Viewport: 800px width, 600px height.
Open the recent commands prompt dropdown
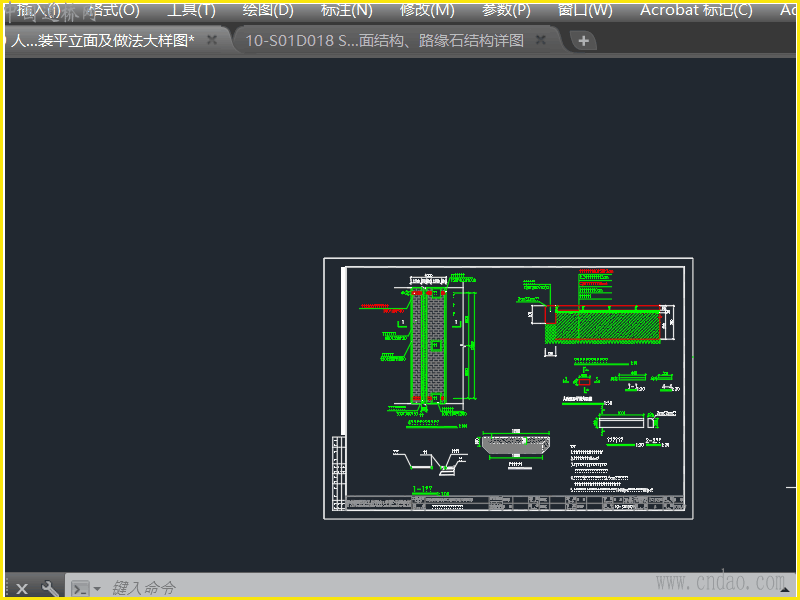tap(85, 589)
